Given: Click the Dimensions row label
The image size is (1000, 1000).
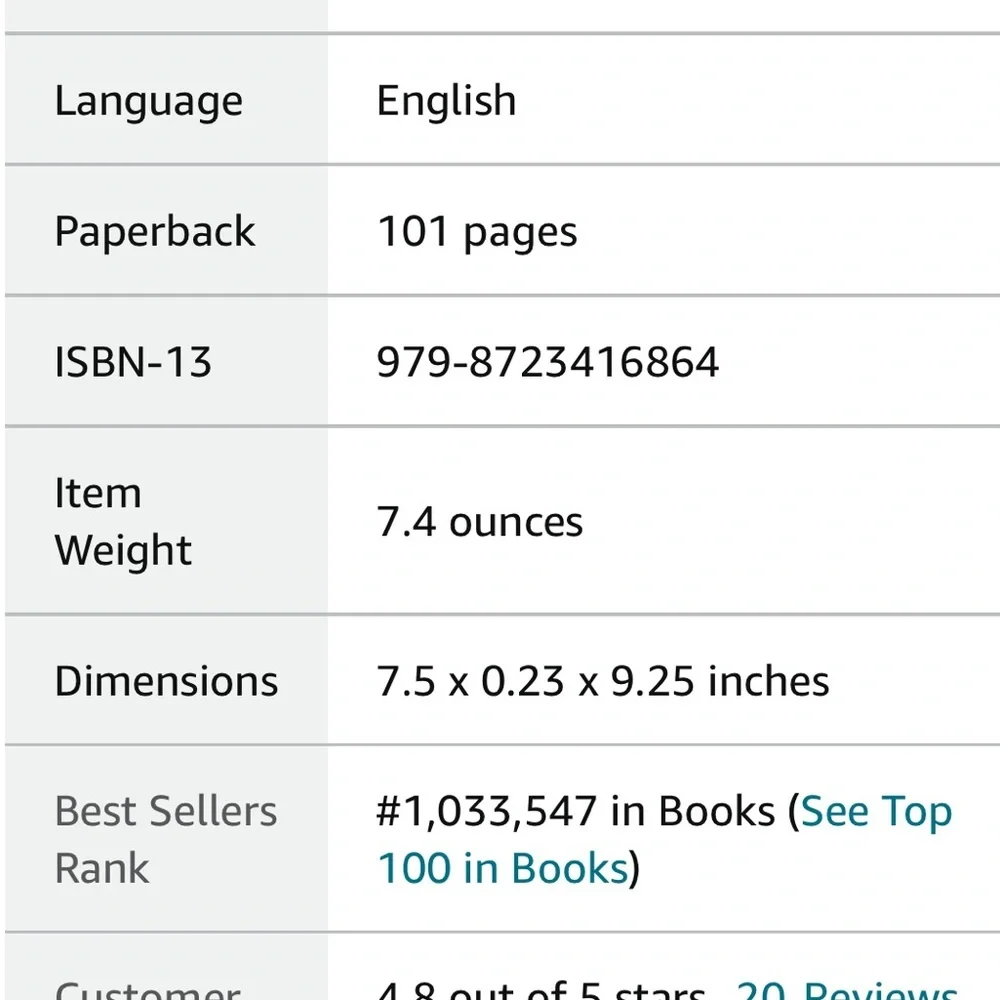Looking at the screenshot, I should tap(166, 680).
